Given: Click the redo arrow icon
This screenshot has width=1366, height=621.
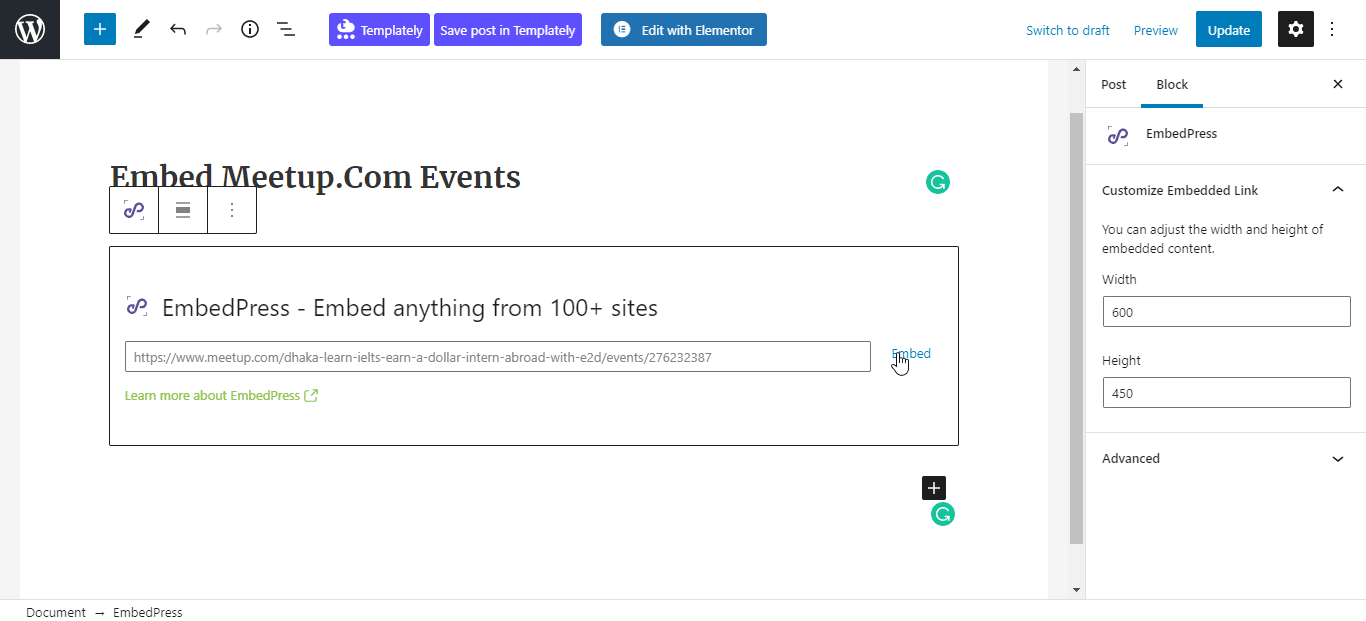Looking at the screenshot, I should (x=214, y=29).
